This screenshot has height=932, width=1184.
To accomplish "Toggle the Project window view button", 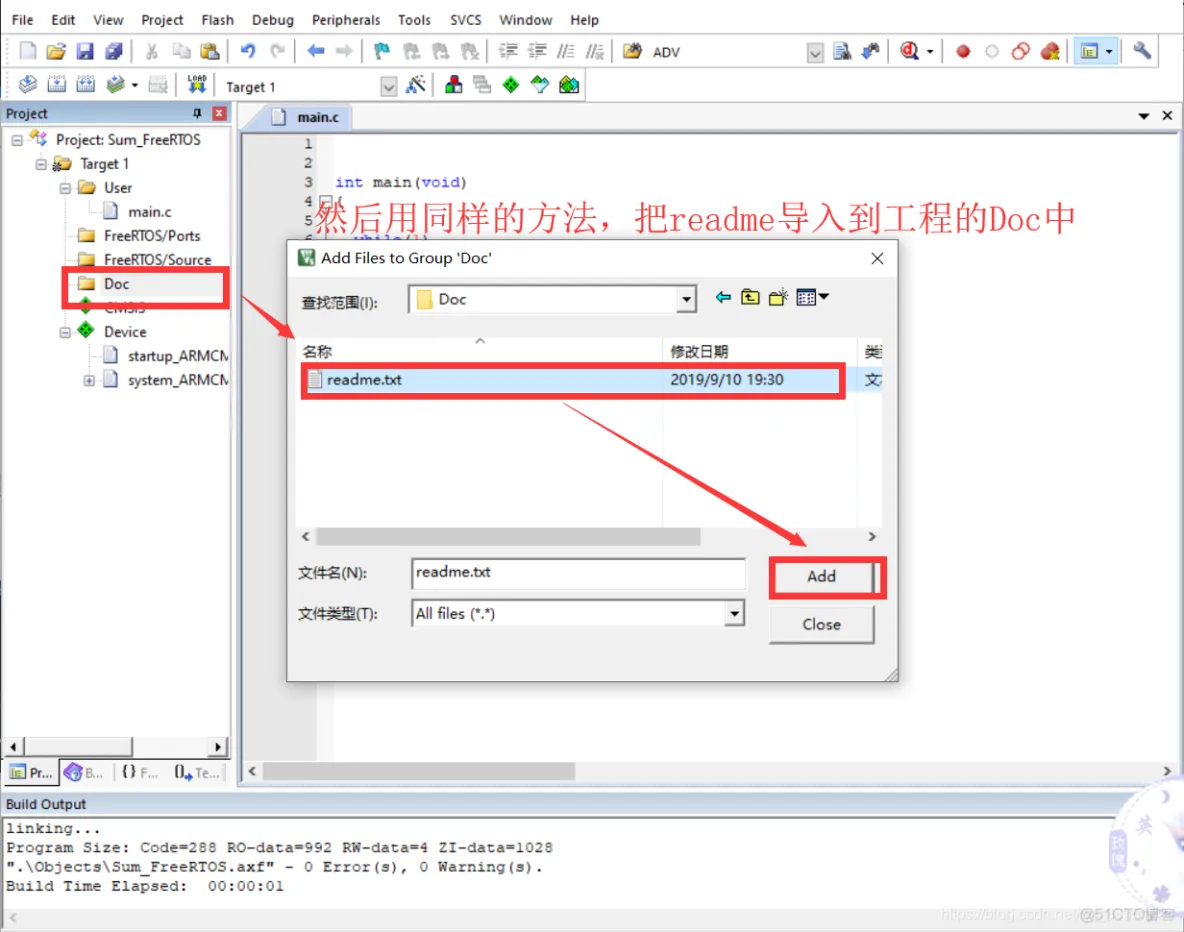I will coord(1089,51).
